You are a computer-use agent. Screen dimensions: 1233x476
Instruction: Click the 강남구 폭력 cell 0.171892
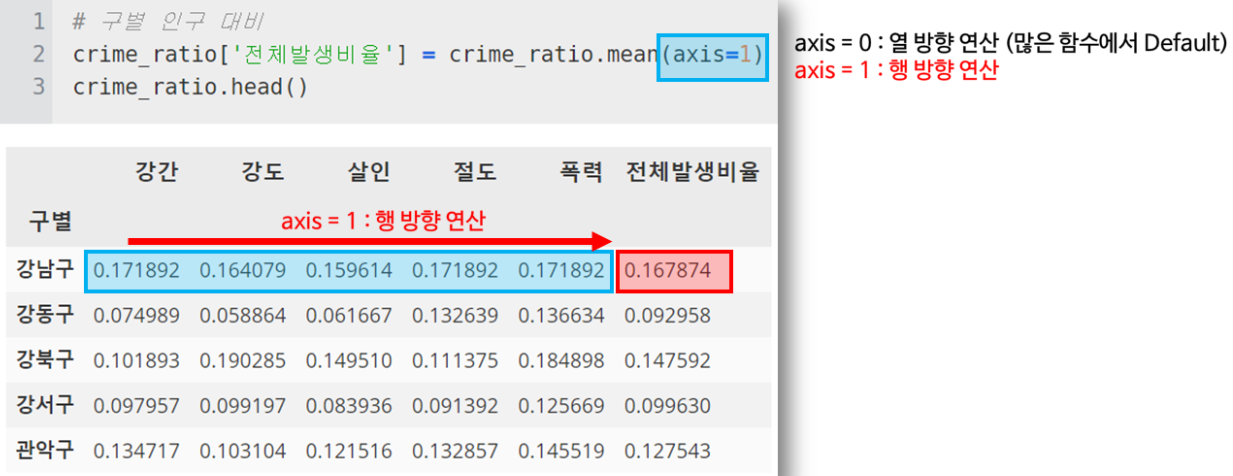(561, 271)
